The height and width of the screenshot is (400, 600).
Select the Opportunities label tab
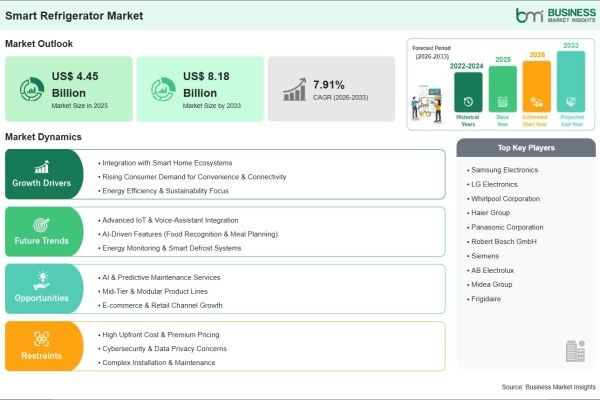44,289
